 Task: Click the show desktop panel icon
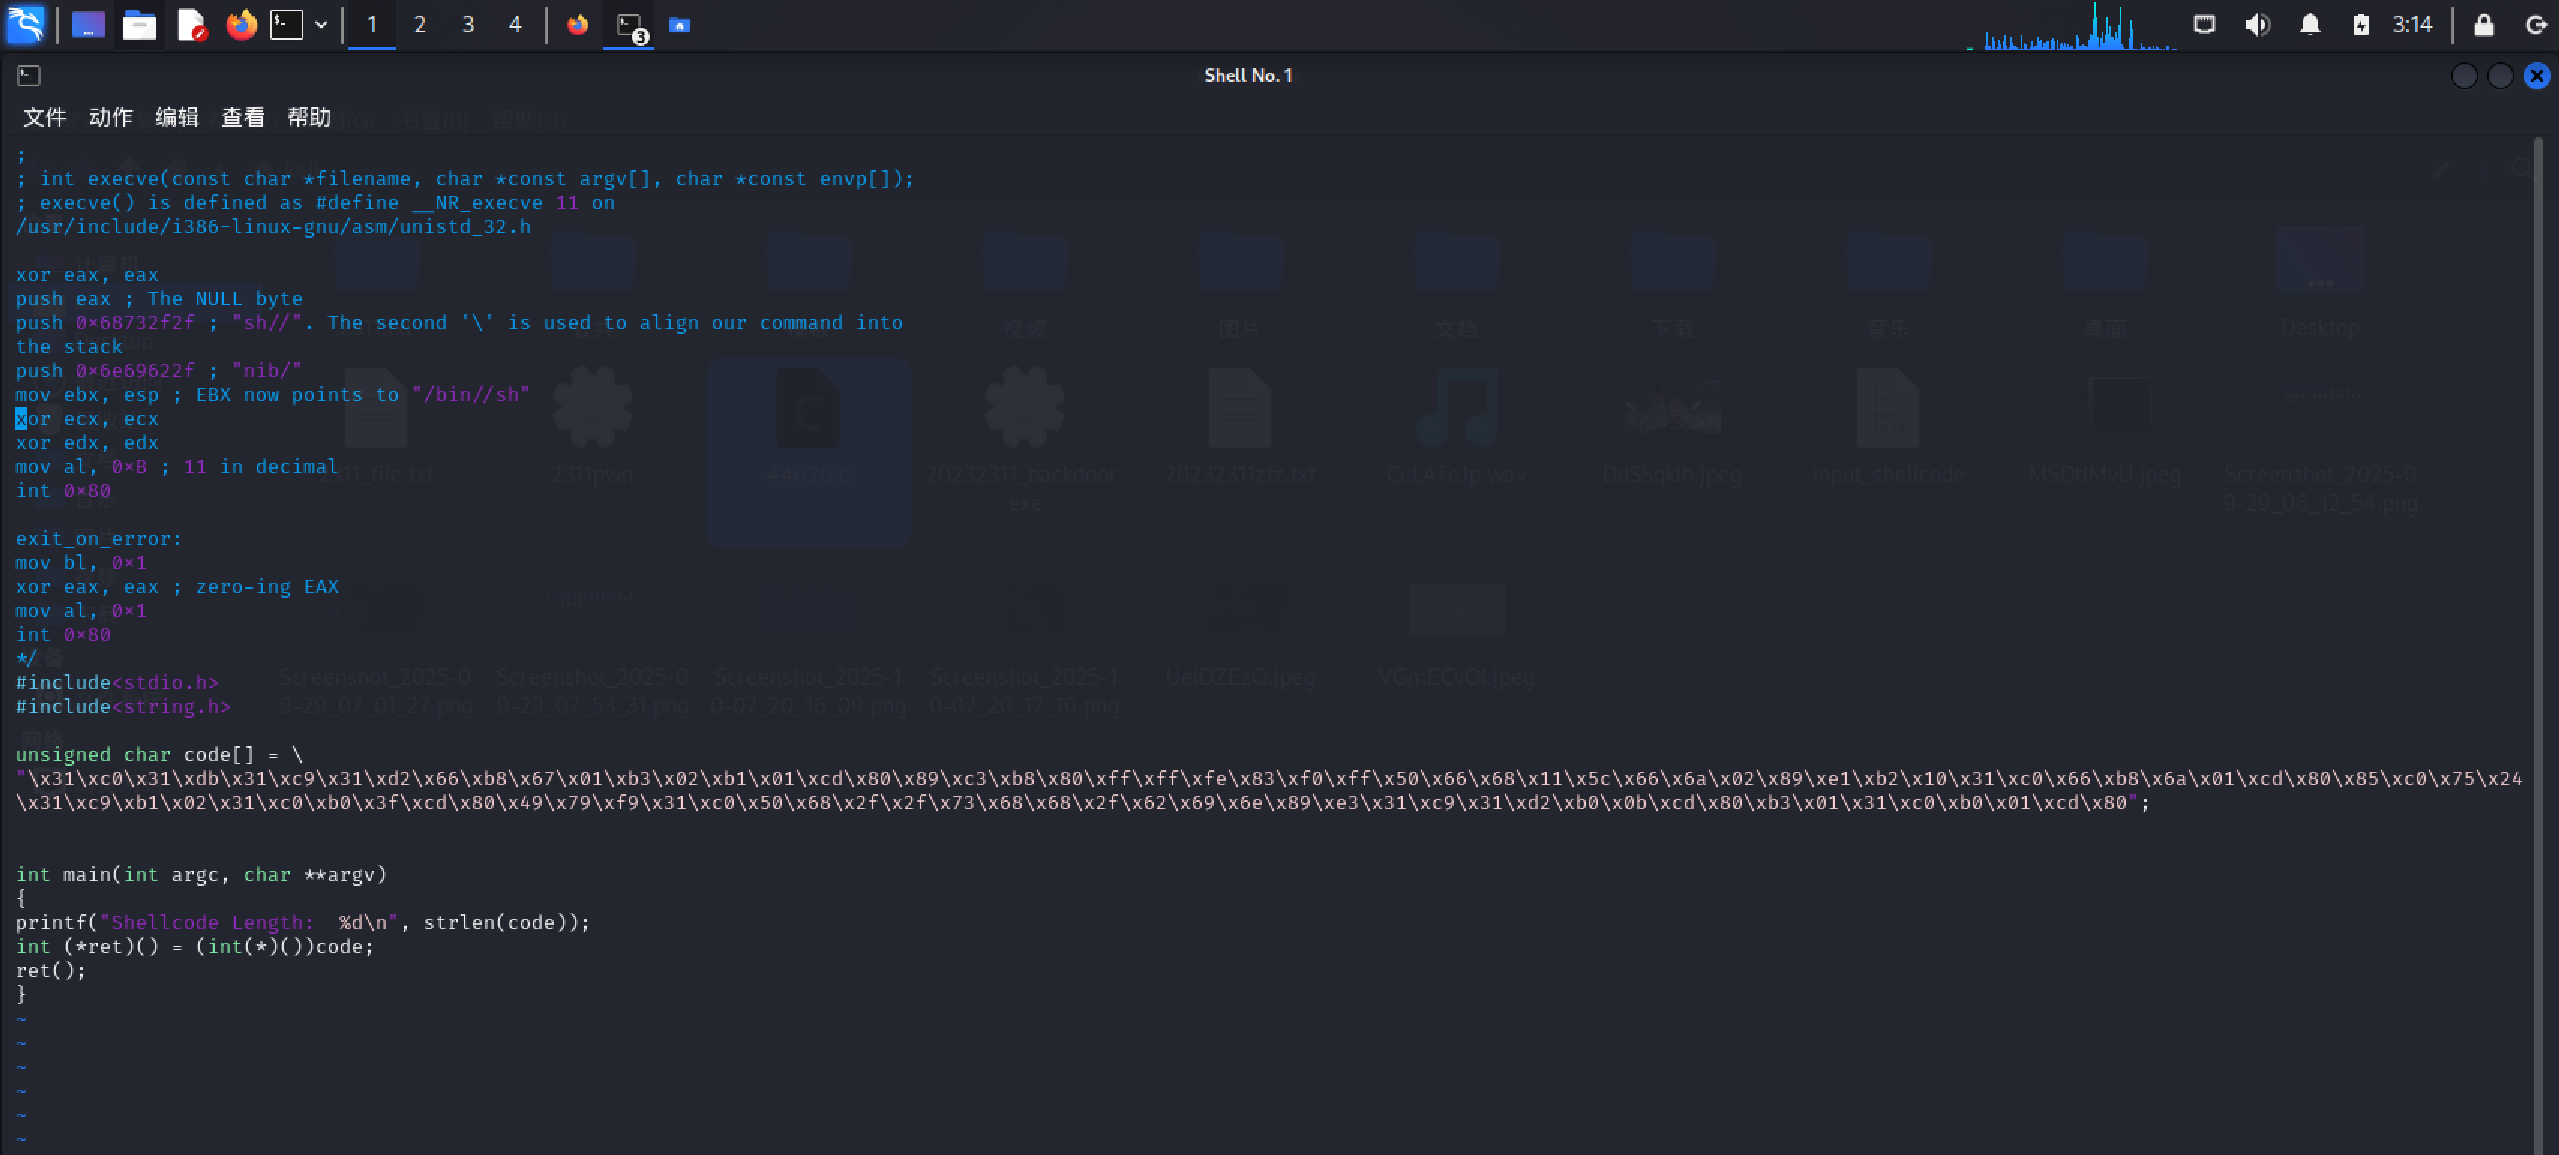[x=88, y=24]
